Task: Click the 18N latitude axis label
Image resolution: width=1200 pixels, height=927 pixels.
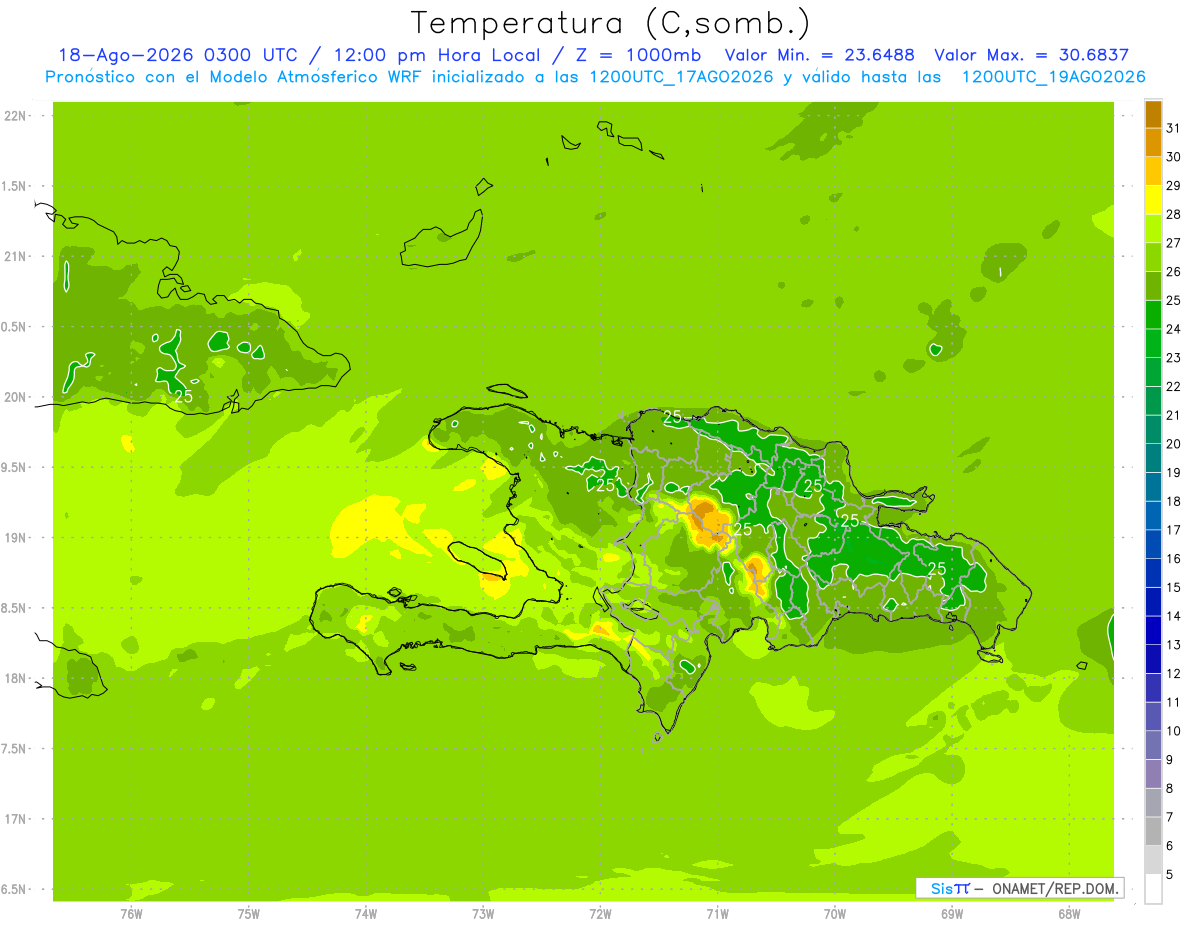Action: (x=15, y=679)
